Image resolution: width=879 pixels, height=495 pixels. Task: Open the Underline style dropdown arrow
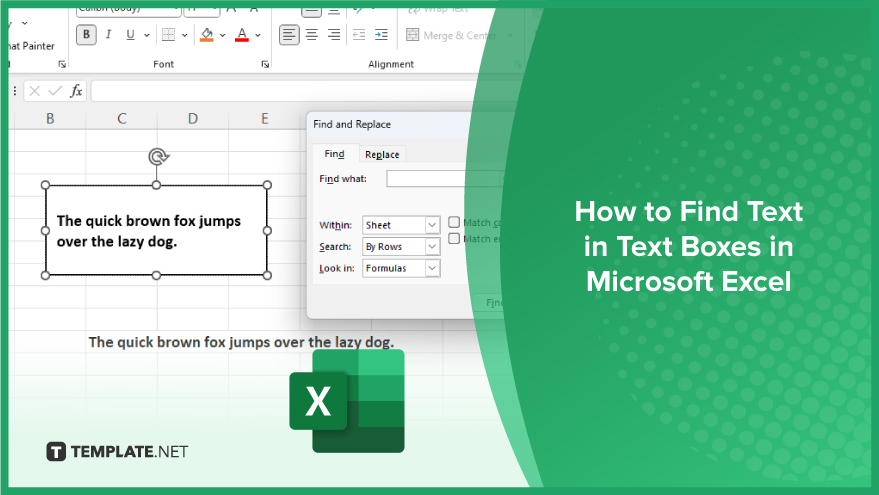tap(147, 35)
